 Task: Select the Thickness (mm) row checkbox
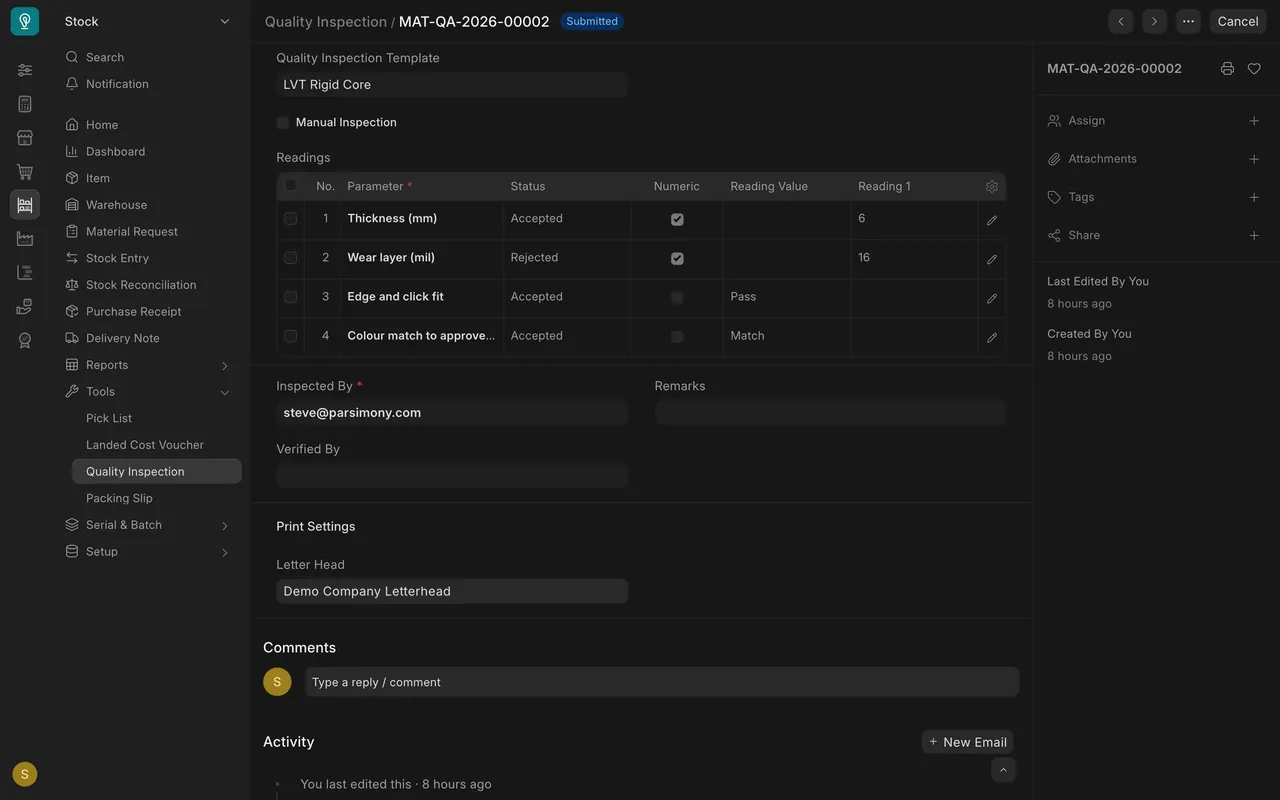290,219
